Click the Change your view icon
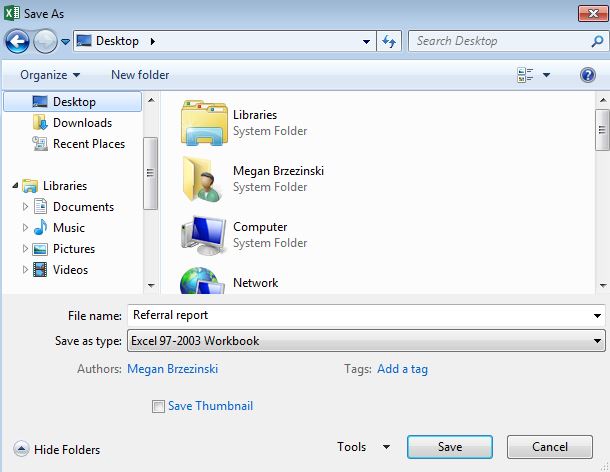The width and height of the screenshot is (610, 472). [x=525, y=75]
